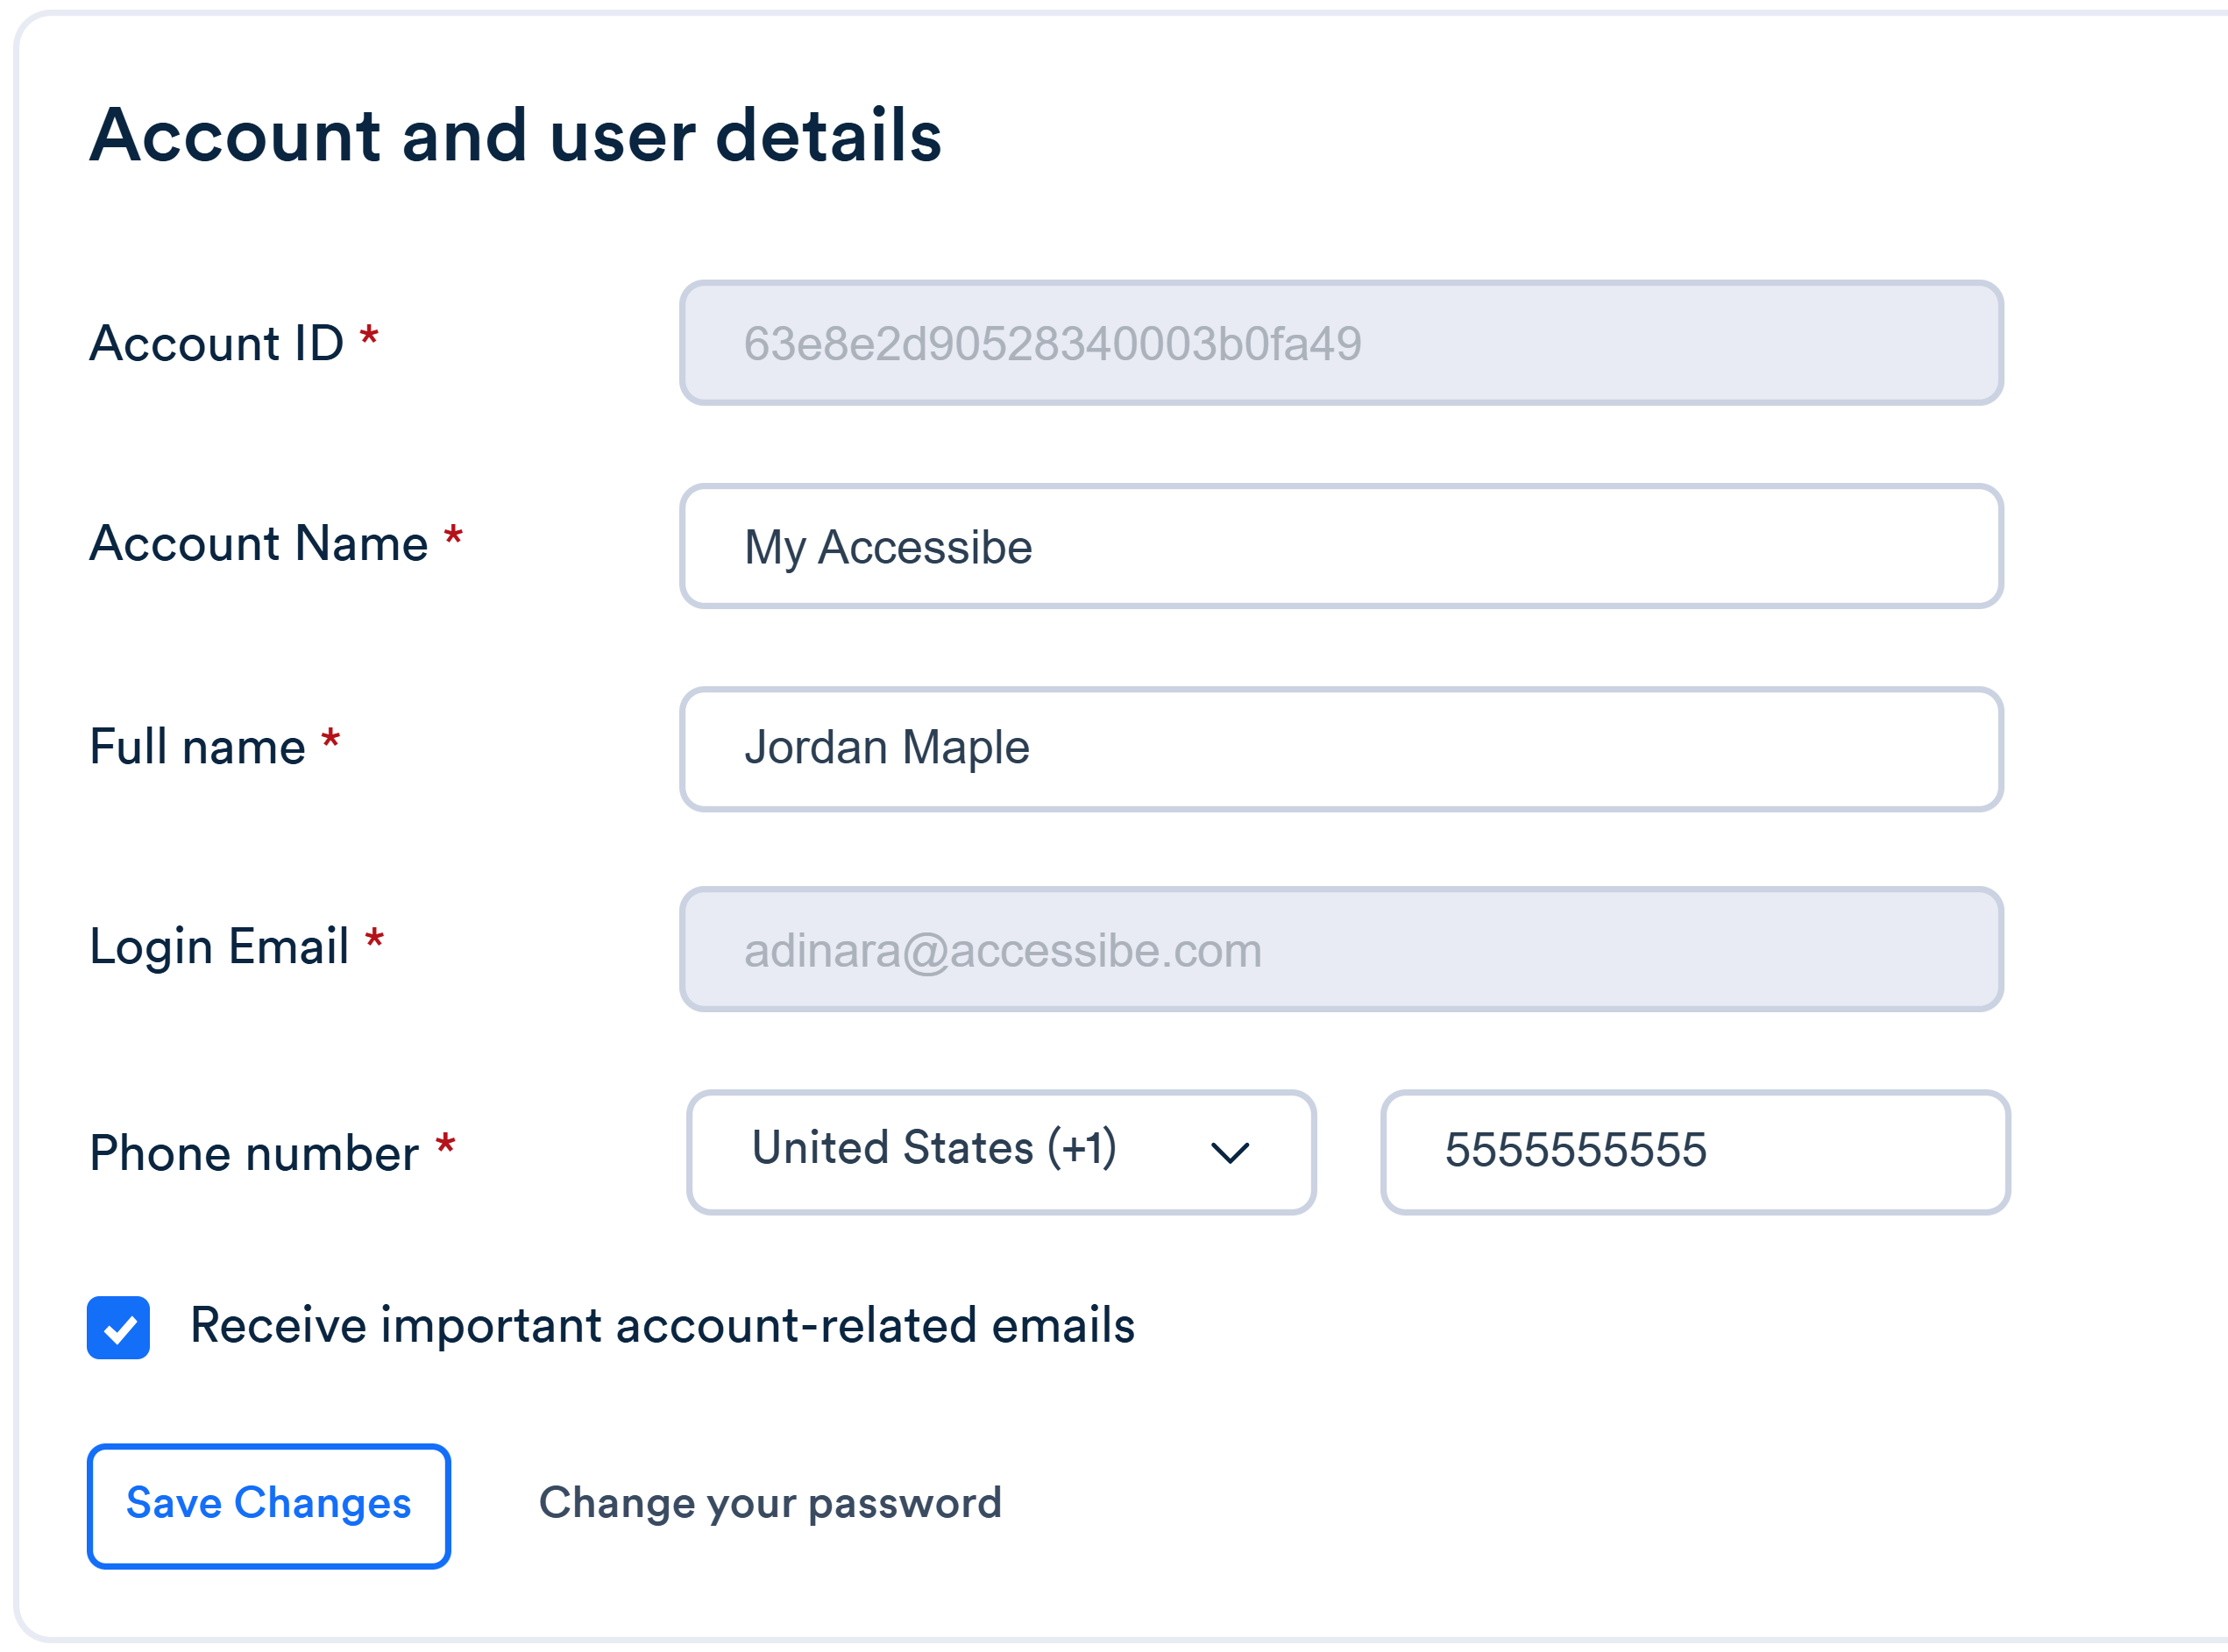Uncheck Receive important account-related emails

click(x=117, y=1326)
